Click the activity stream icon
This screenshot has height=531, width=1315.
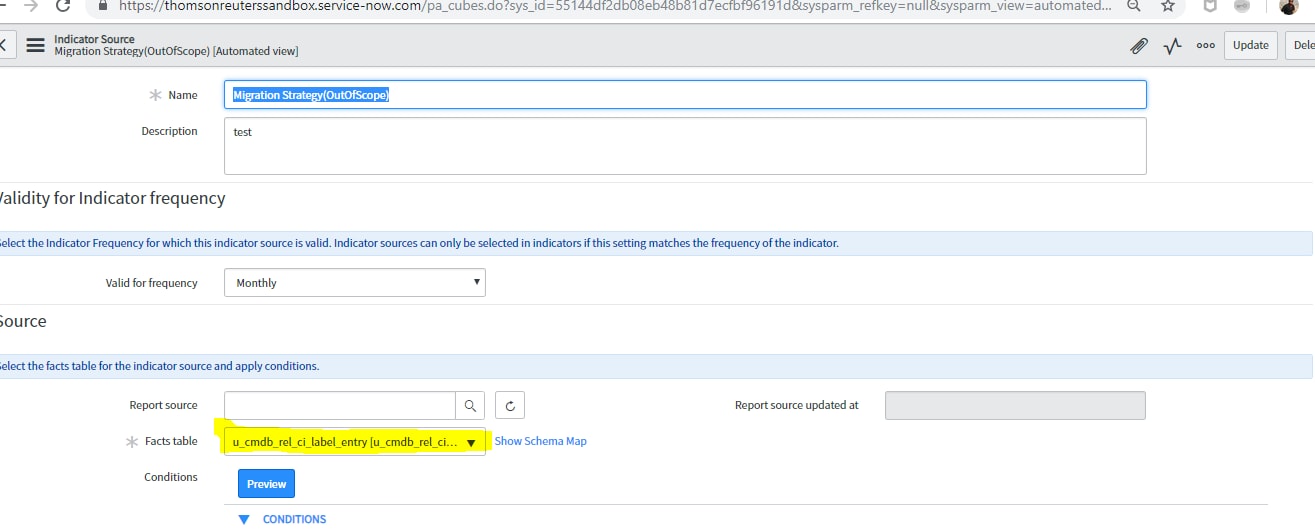point(1172,45)
